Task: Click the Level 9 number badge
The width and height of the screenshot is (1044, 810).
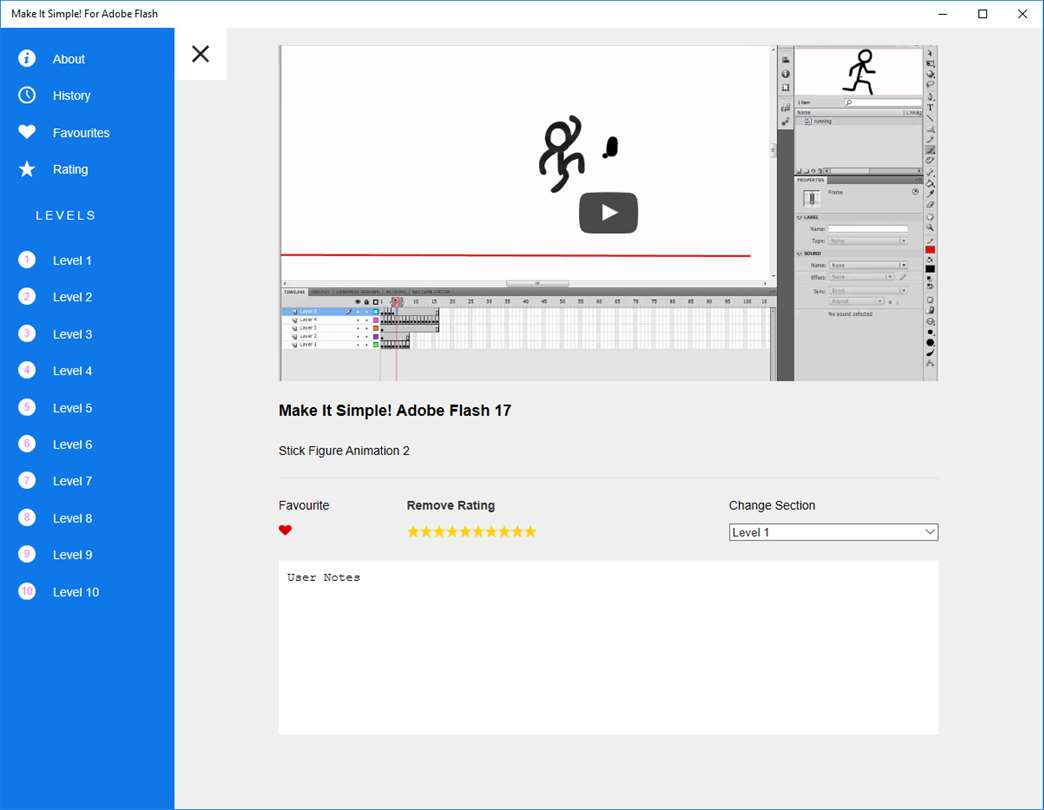Action: (x=27, y=554)
